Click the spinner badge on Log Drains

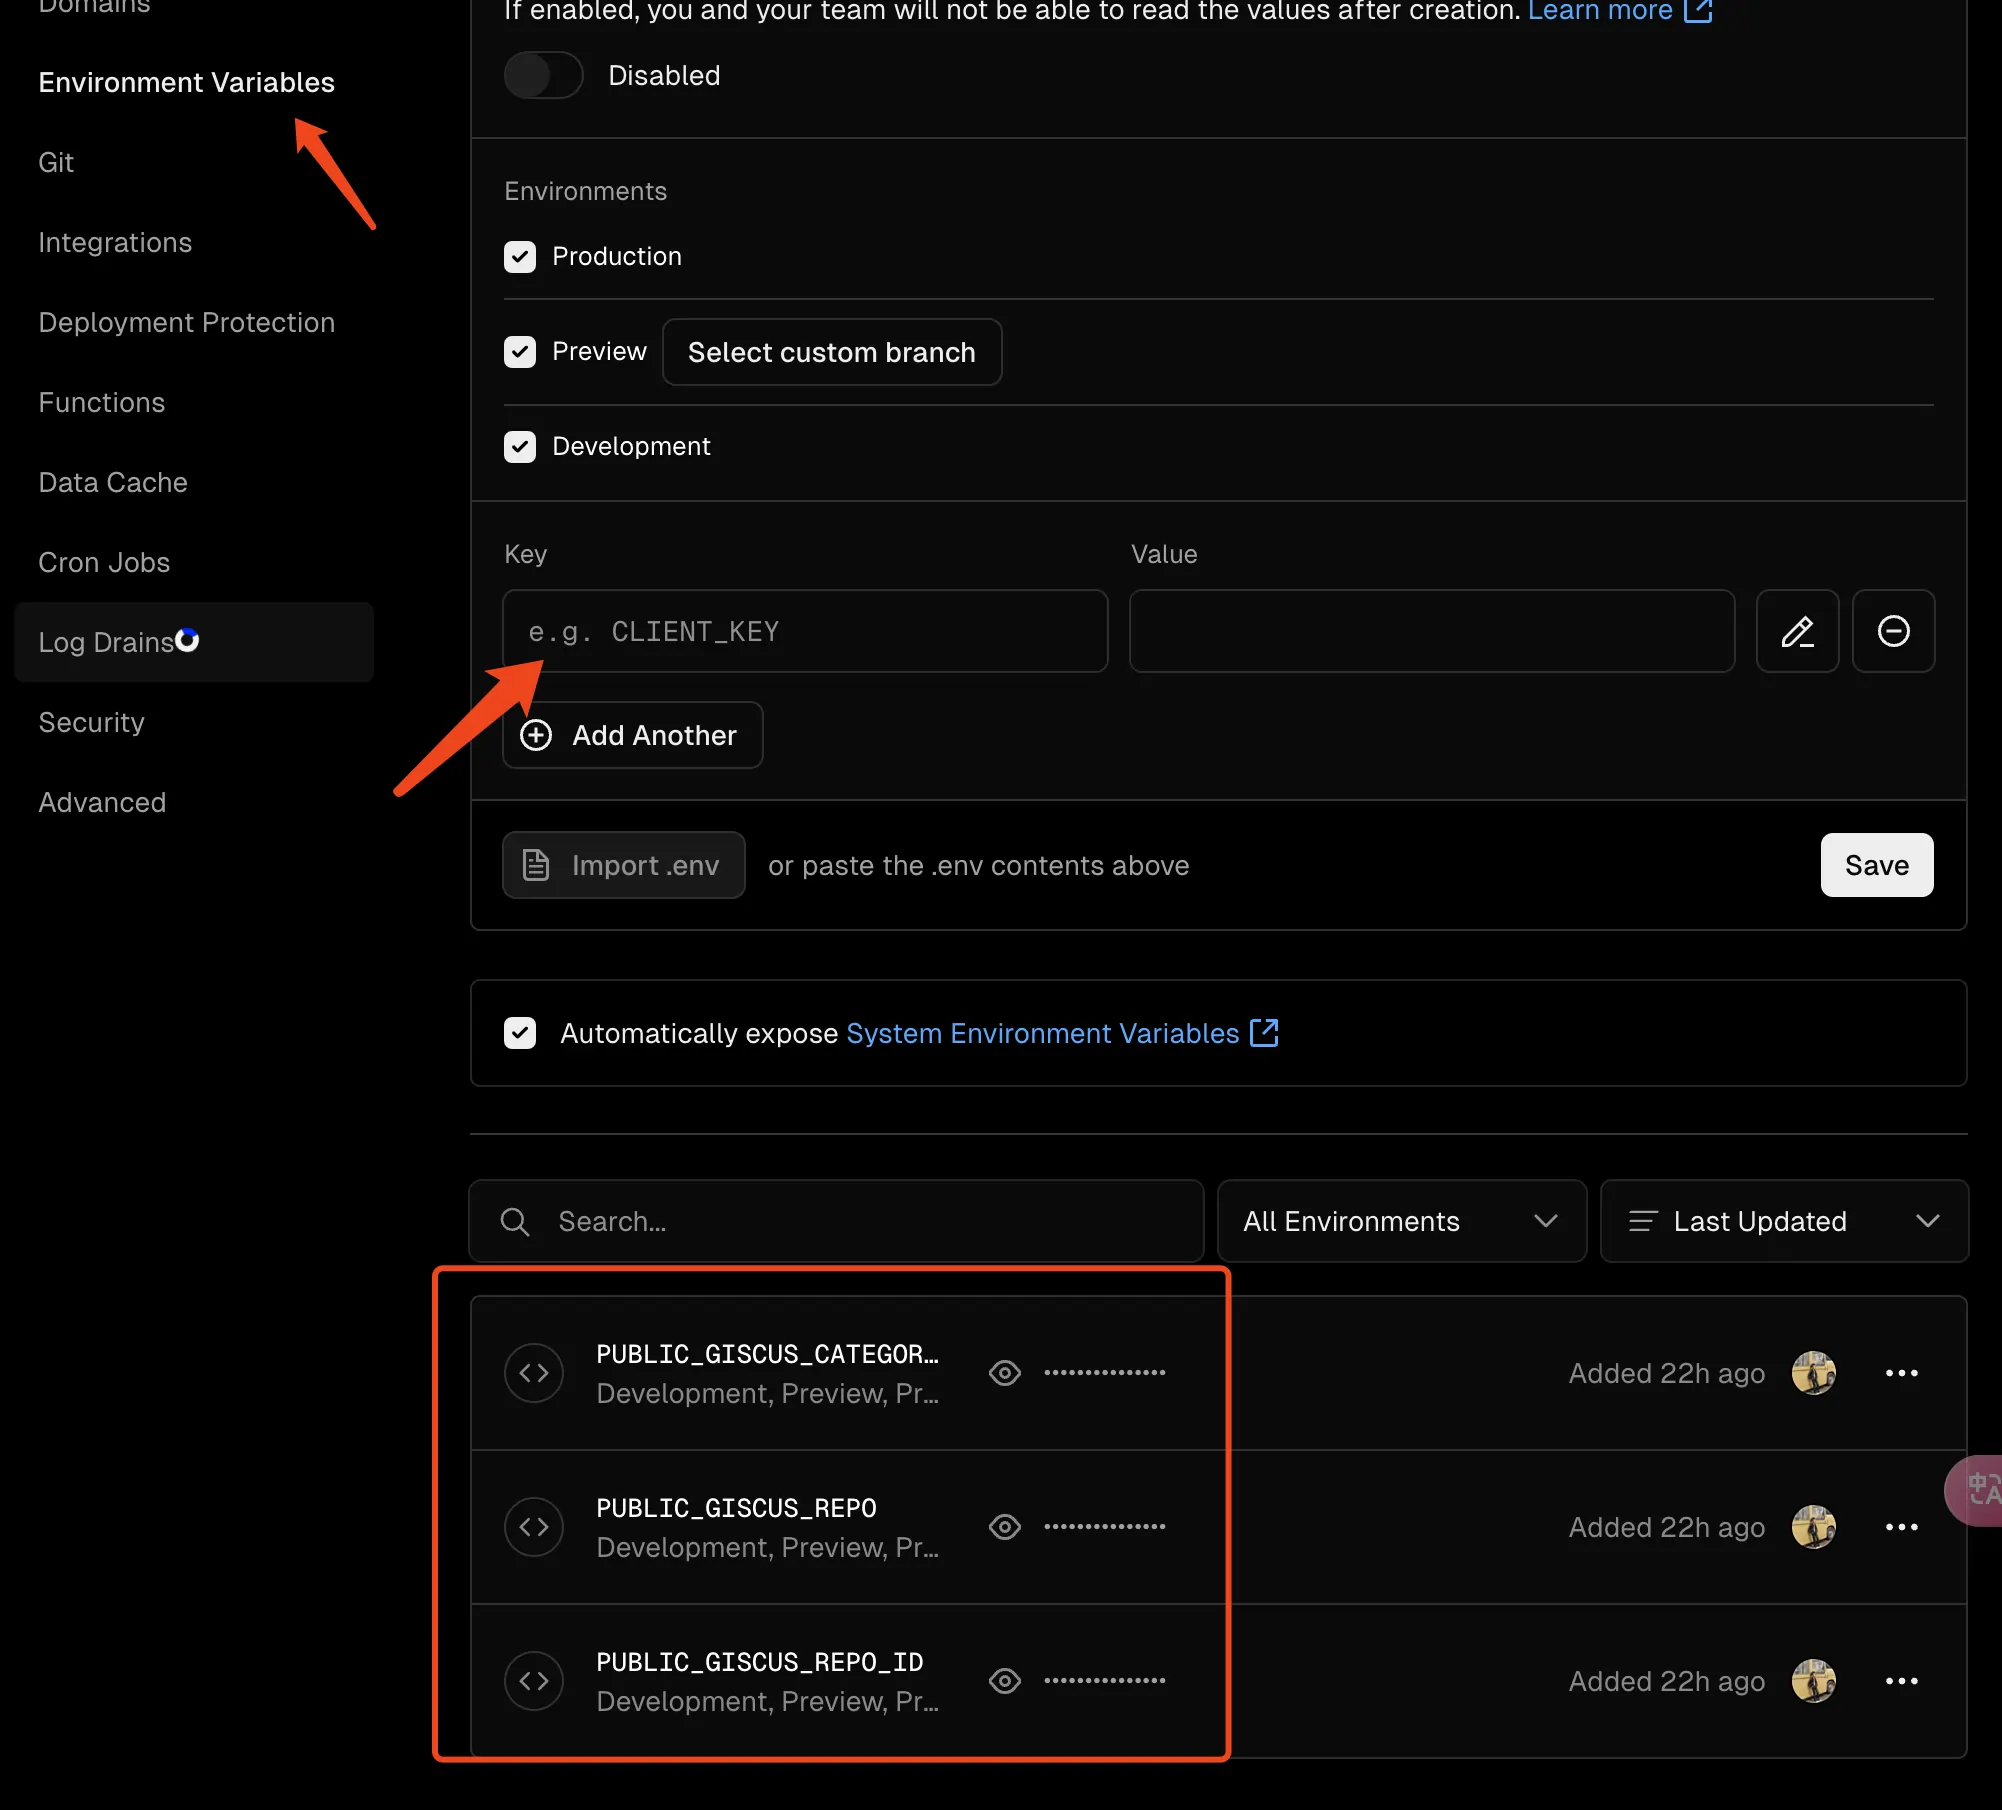tap(187, 640)
